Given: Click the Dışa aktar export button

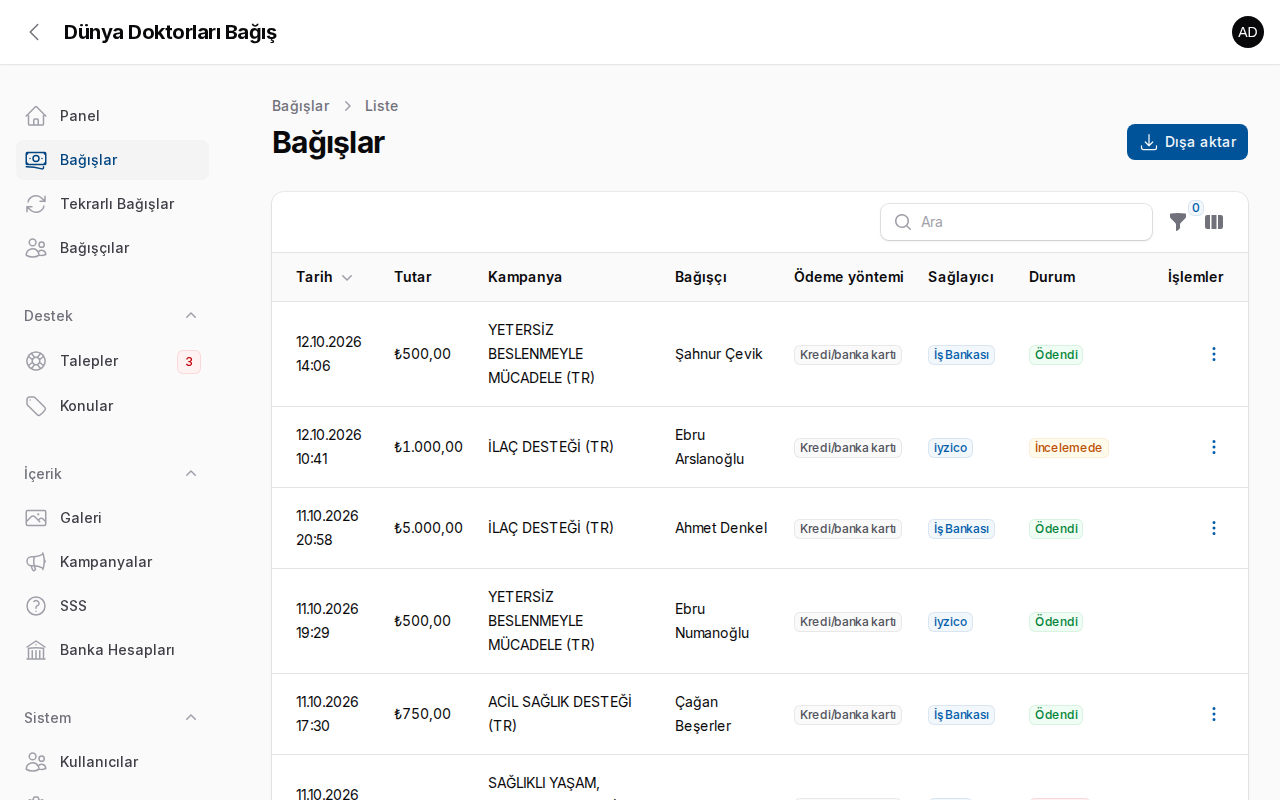Looking at the screenshot, I should click(1187, 142).
